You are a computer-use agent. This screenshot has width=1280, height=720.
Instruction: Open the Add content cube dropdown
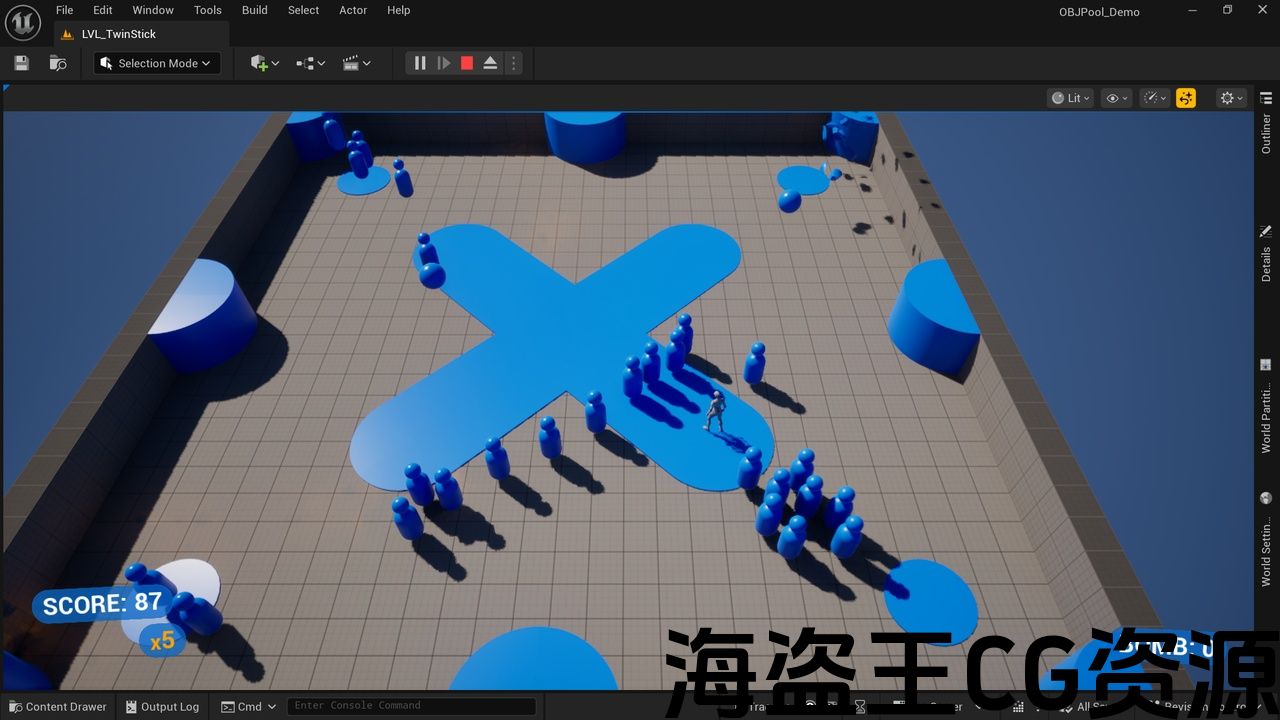[x=265, y=63]
